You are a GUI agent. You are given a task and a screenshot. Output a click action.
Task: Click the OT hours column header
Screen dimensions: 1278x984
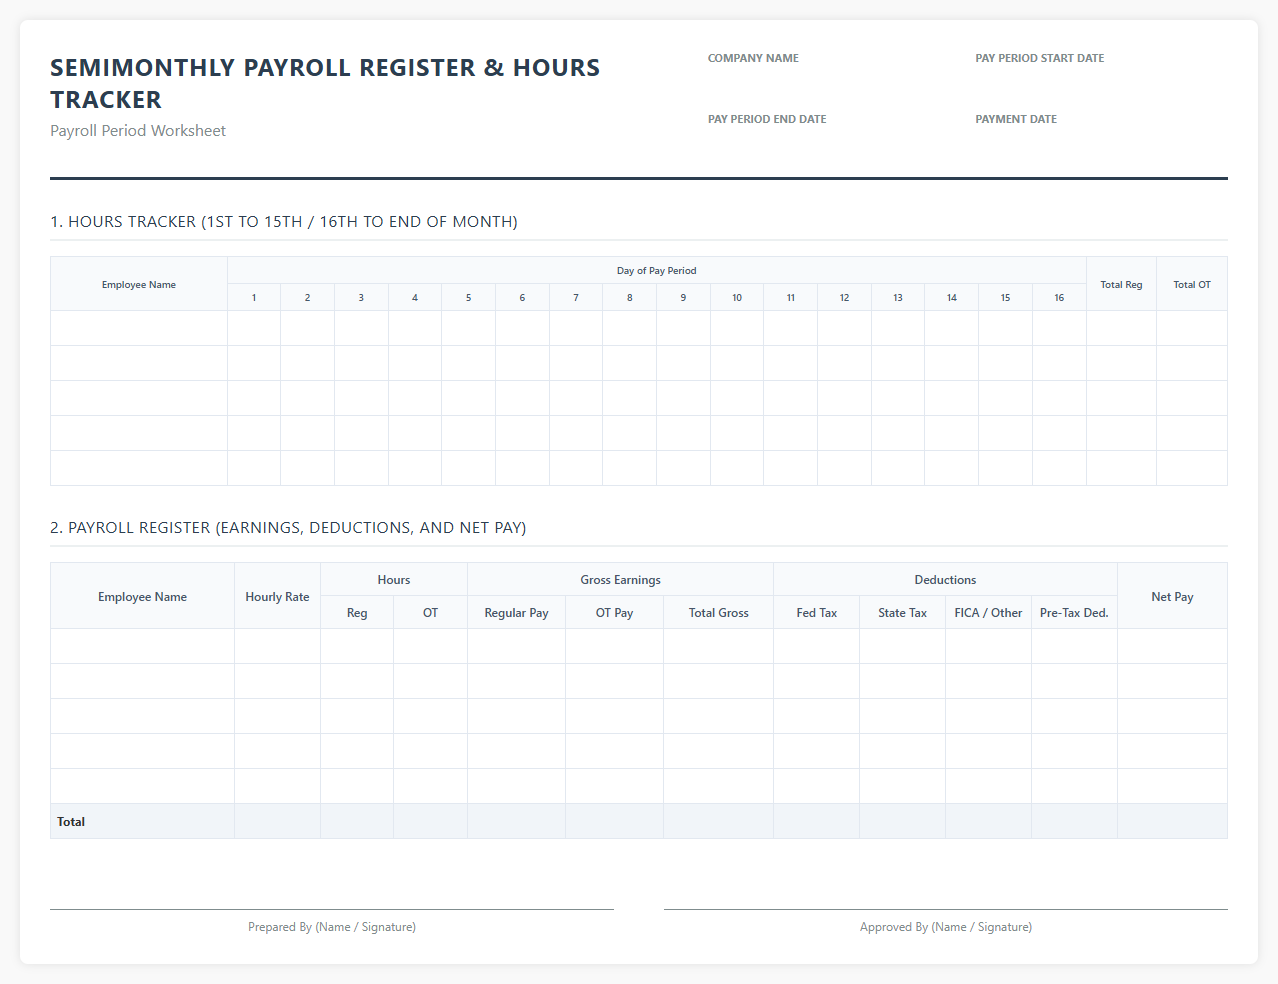(x=430, y=613)
